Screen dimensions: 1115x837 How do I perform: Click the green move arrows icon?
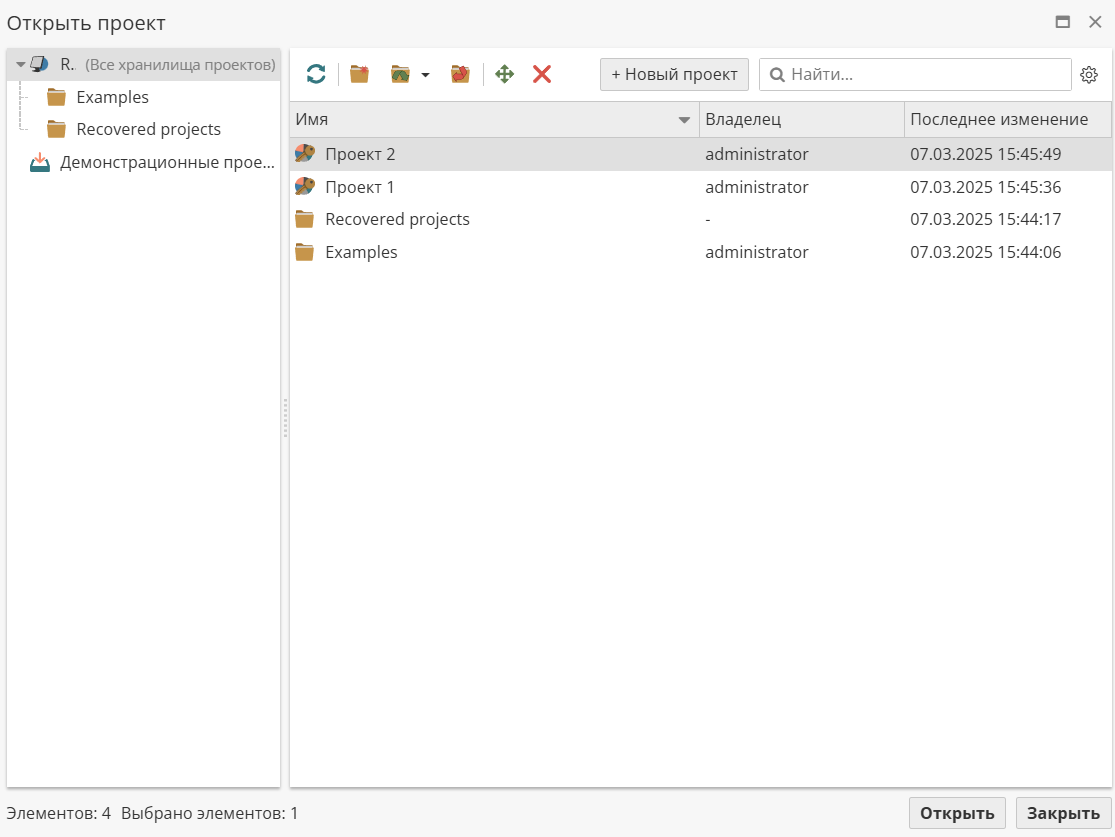(504, 74)
